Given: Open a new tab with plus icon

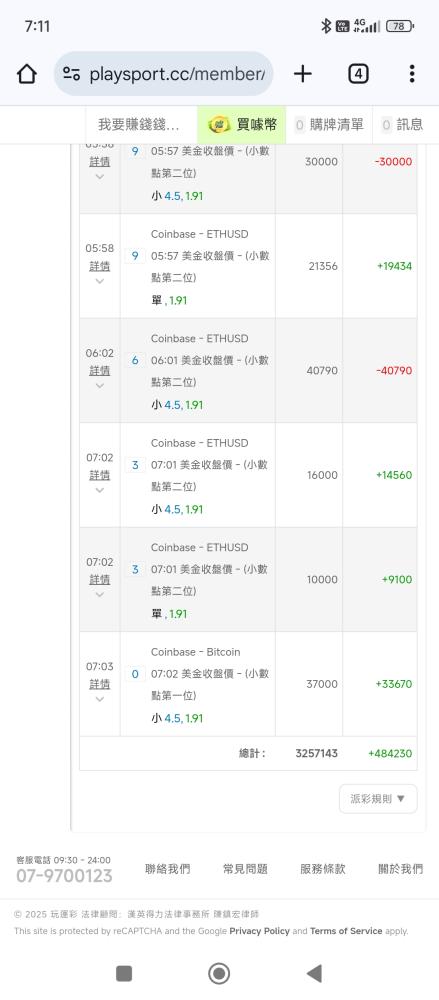Looking at the screenshot, I should pyautogui.click(x=302, y=74).
